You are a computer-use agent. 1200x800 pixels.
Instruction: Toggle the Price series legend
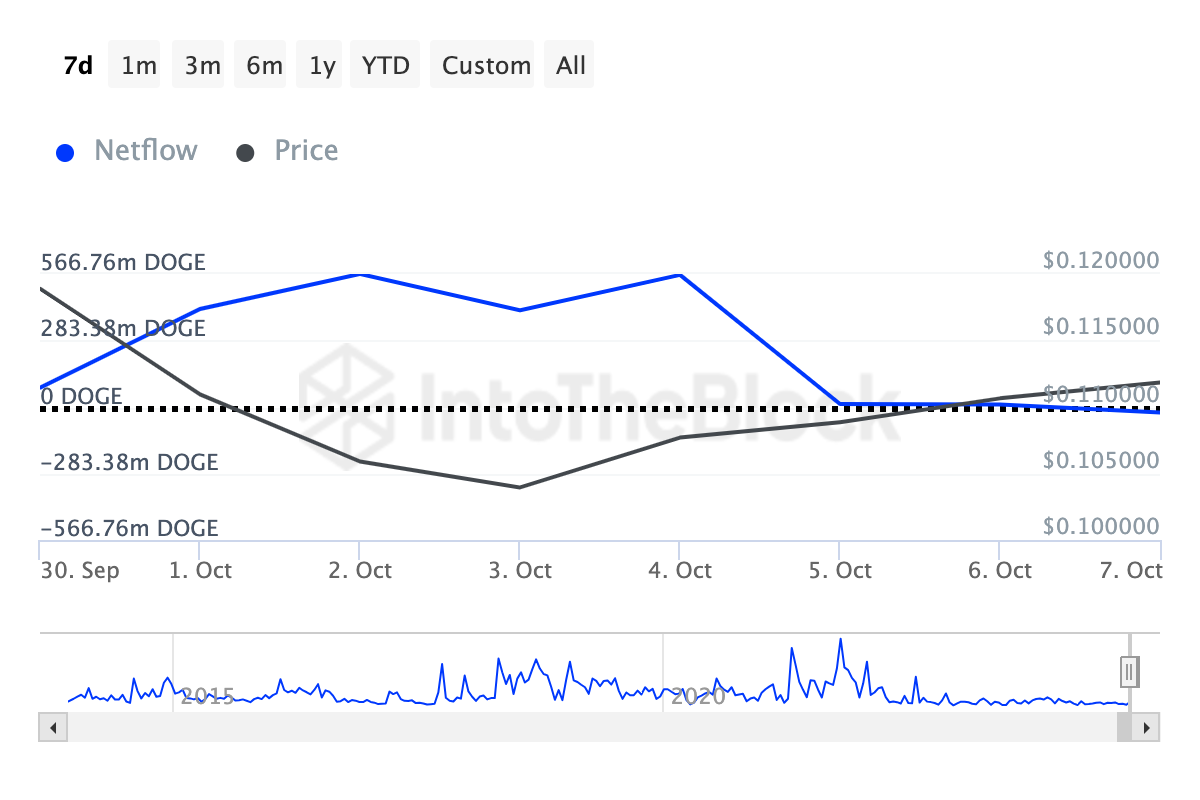coord(306,151)
